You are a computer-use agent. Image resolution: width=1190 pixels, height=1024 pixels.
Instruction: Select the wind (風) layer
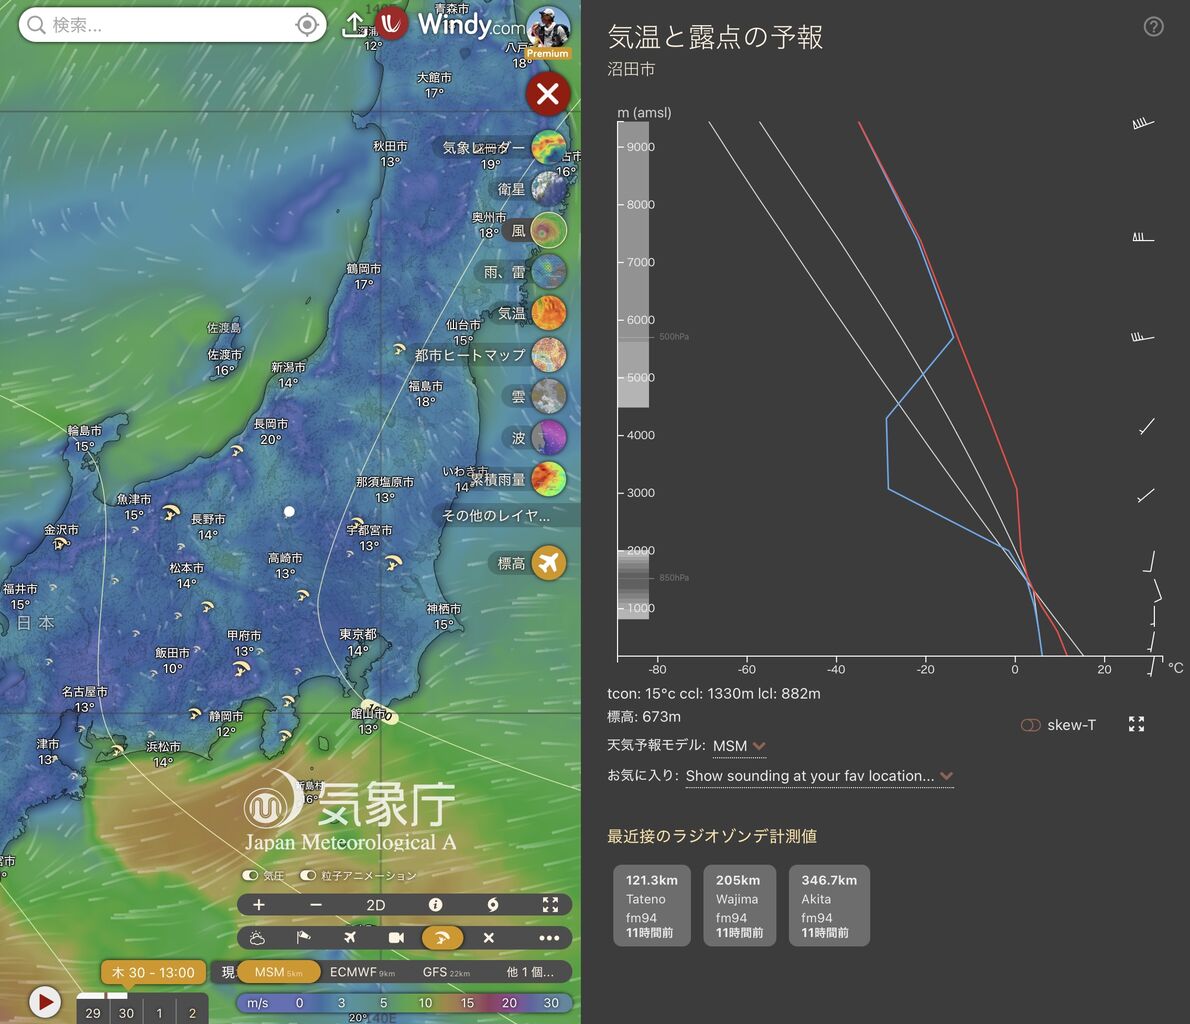point(549,230)
